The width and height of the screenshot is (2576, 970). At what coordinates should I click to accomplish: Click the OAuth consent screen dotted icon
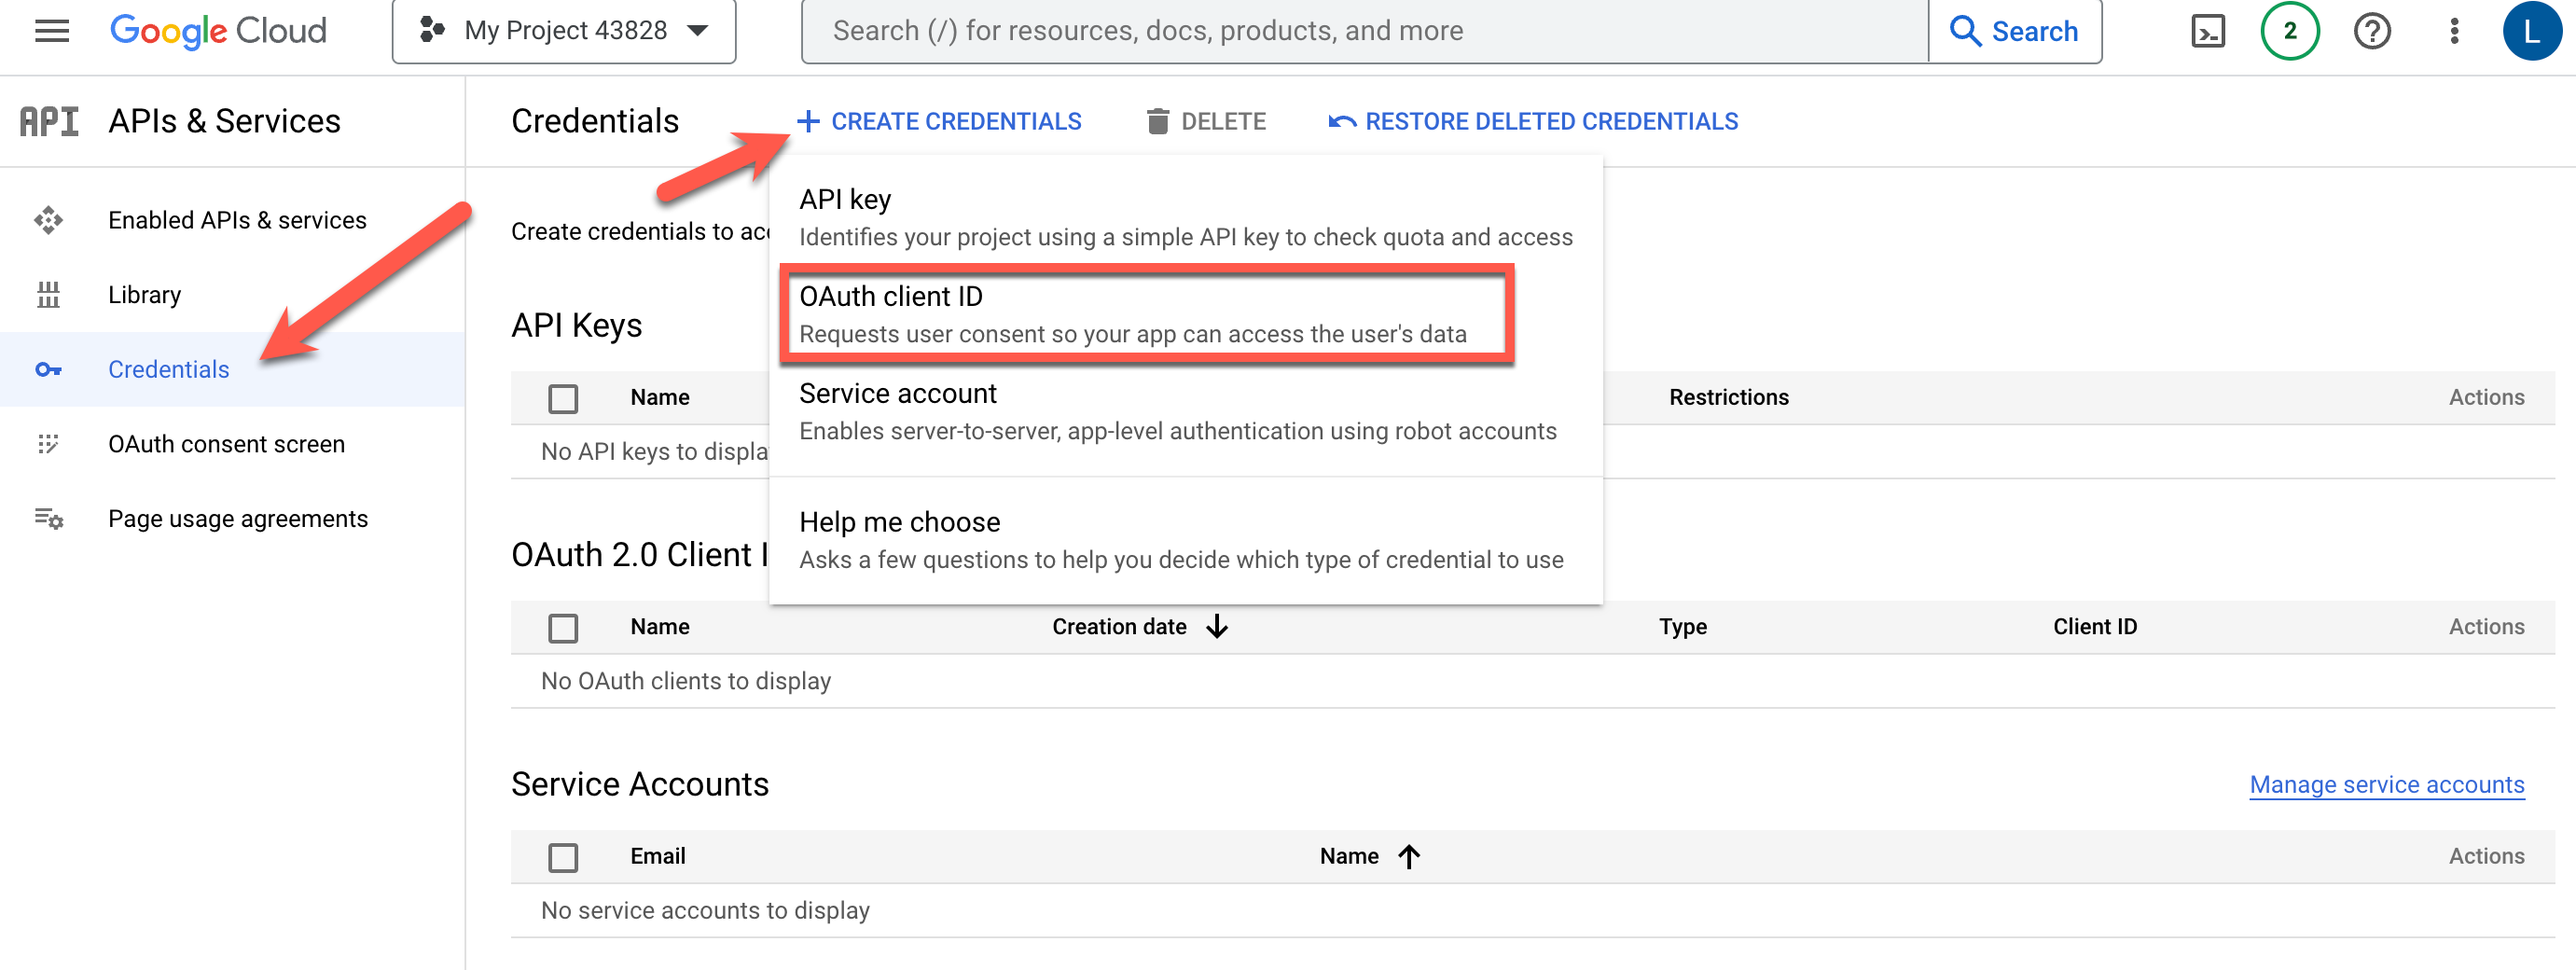click(x=48, y=444)
